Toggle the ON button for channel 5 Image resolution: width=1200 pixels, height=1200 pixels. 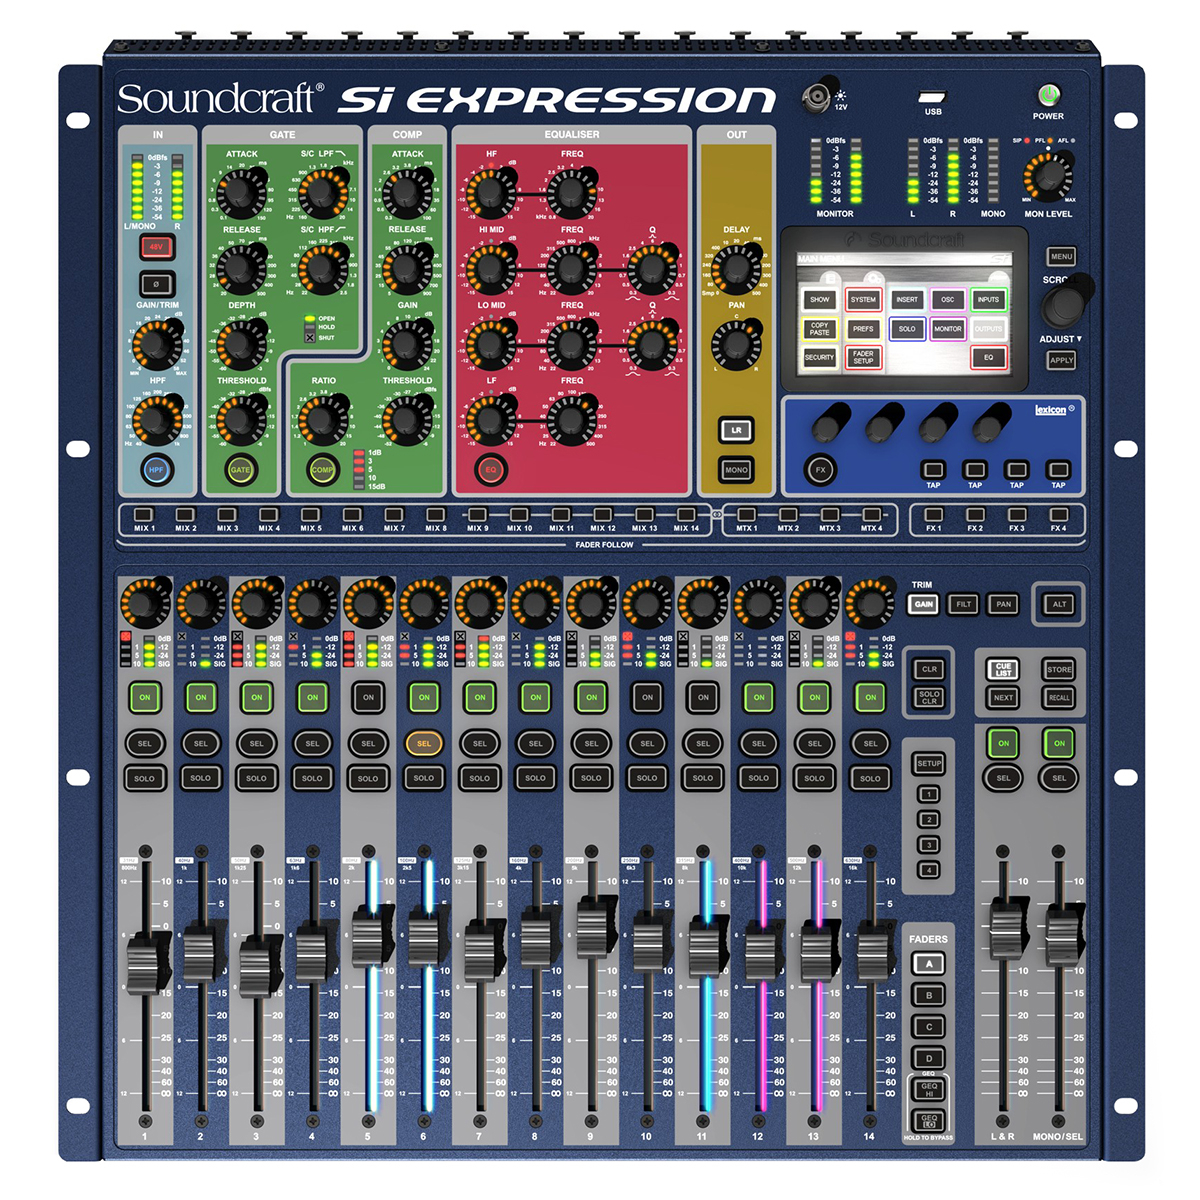tap(368, 697)
